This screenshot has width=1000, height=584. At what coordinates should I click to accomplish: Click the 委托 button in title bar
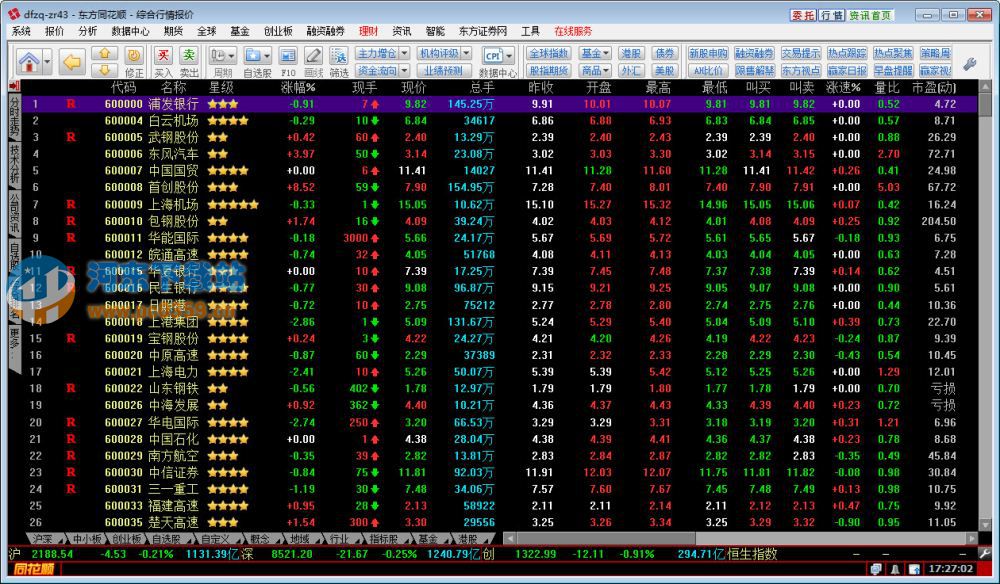pyautogui.click(x=803, y=15)
